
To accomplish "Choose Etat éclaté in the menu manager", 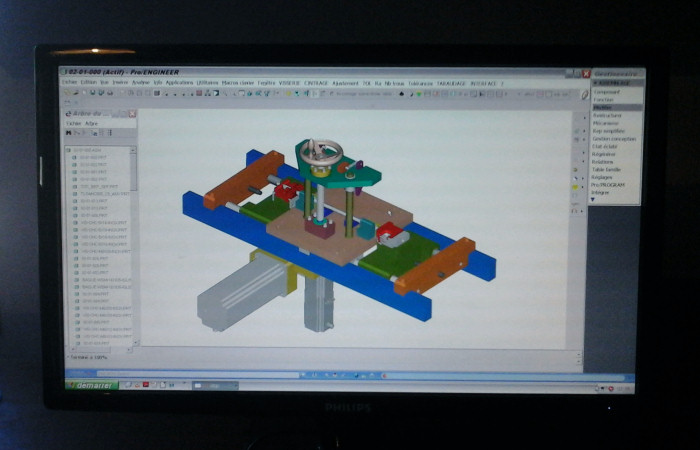I will click(x=606, y=146).
